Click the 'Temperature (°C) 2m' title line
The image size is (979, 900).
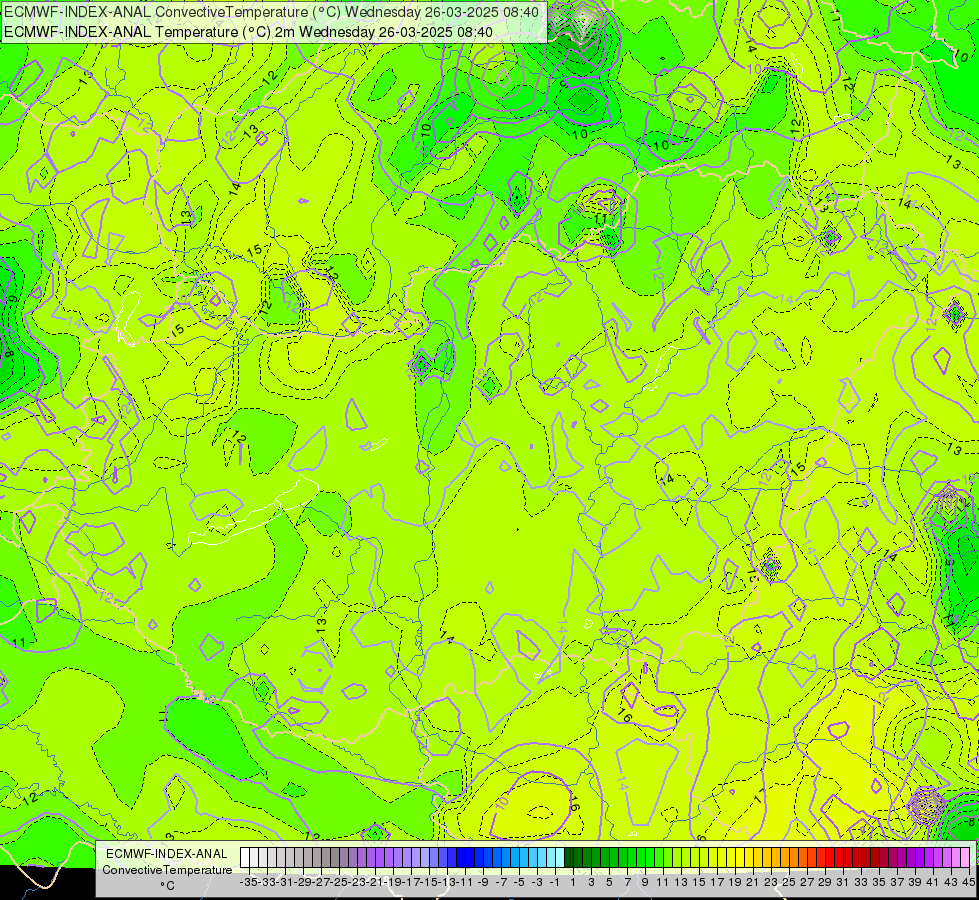coord(248,32)
